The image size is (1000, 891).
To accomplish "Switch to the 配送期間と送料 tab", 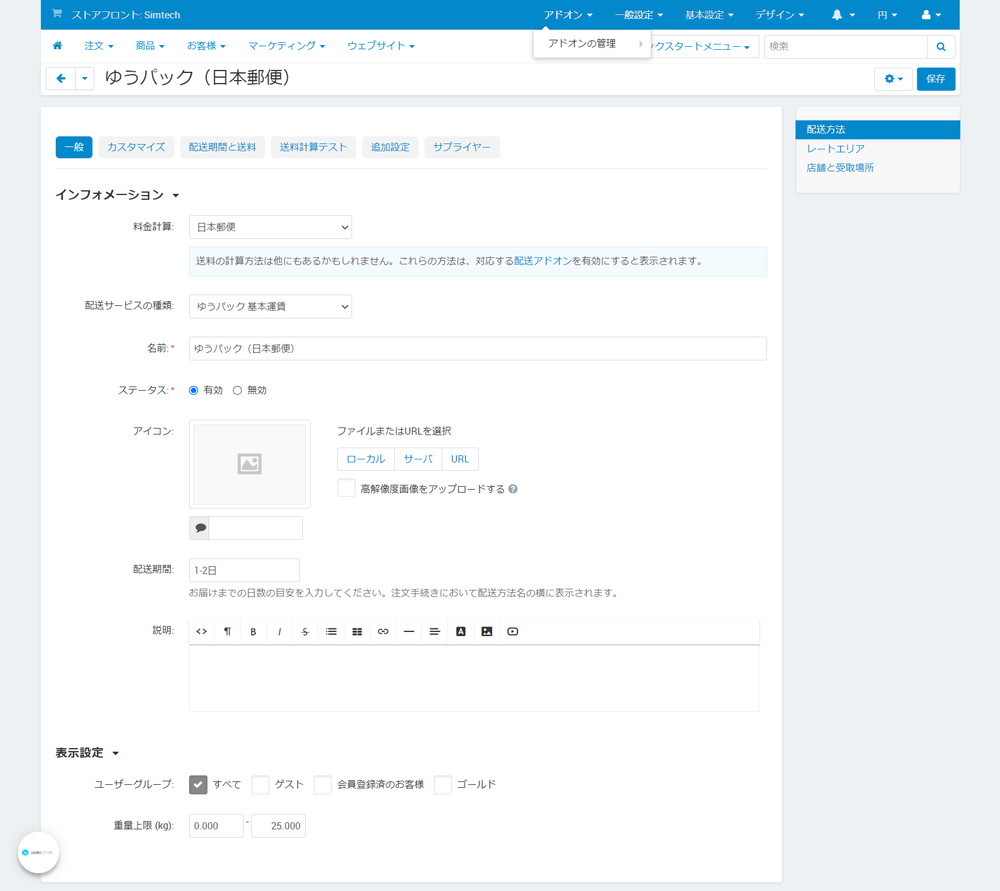I will coord(222,147).
